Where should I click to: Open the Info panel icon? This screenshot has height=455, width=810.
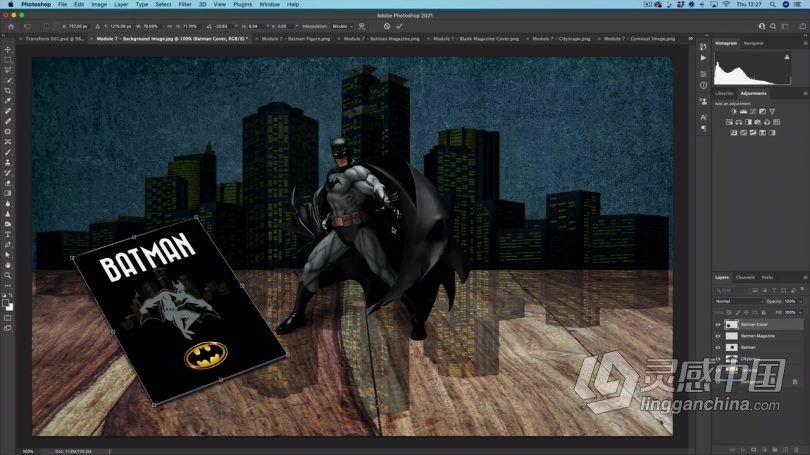(x=703, y=86)
